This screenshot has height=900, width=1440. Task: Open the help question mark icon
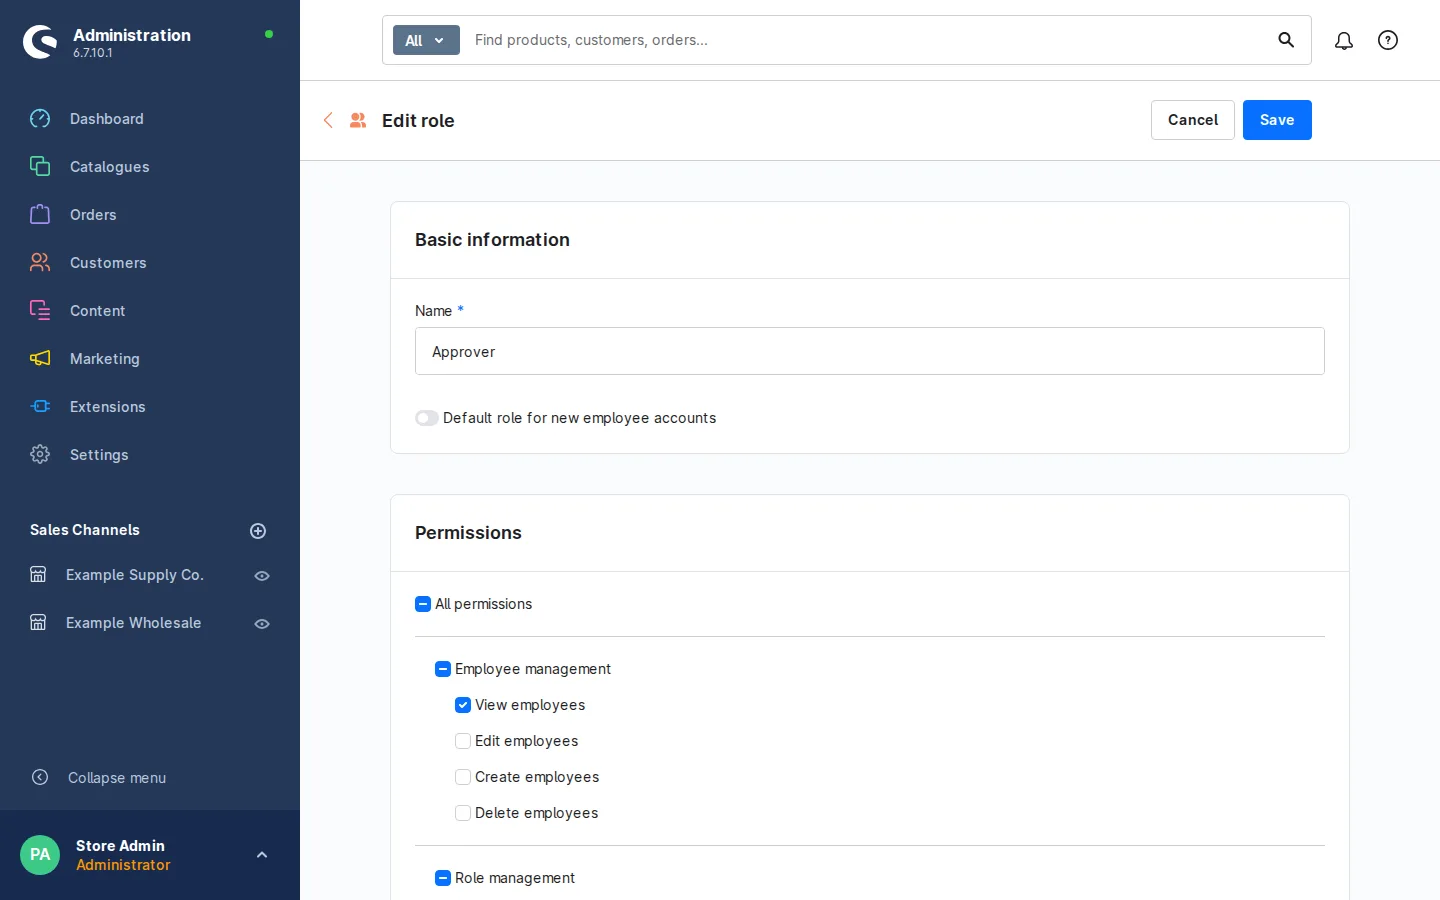[1388, 40]
